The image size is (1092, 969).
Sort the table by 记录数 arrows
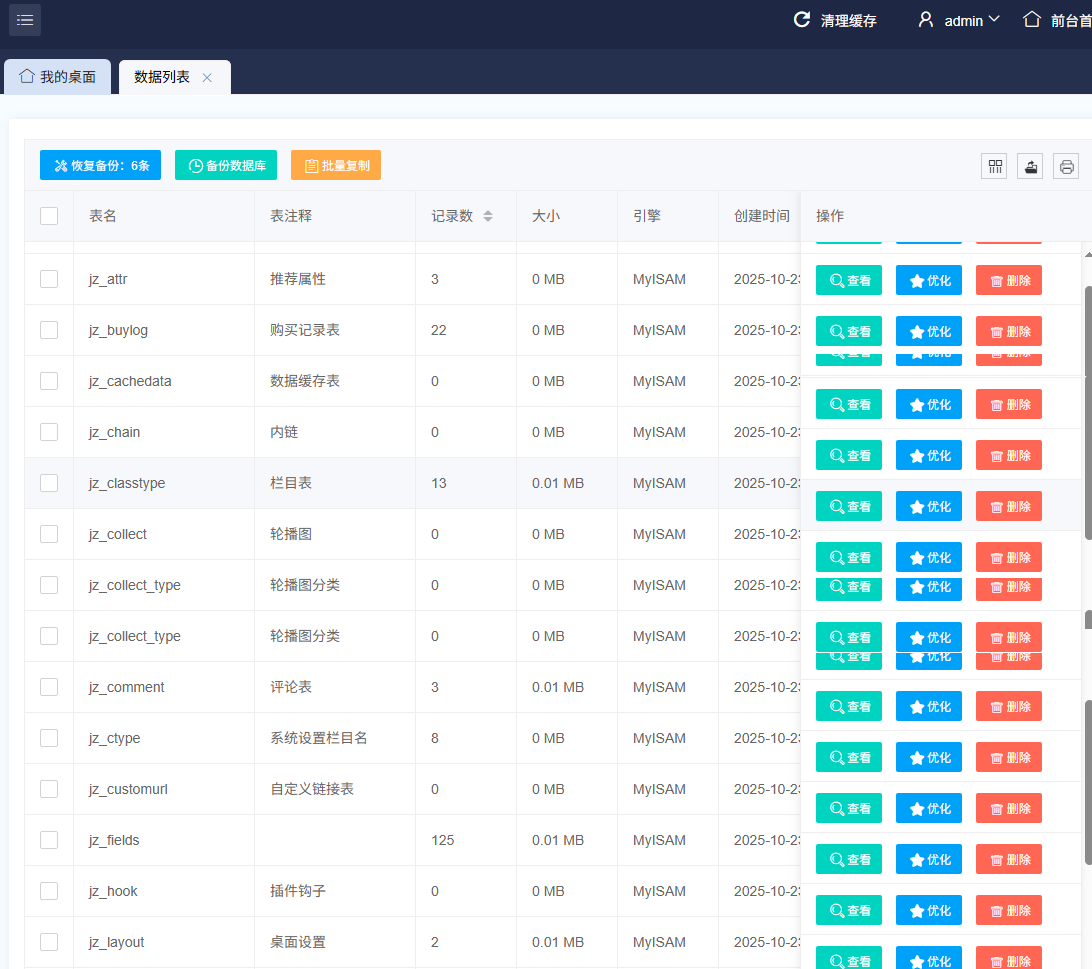coord(488,216)
